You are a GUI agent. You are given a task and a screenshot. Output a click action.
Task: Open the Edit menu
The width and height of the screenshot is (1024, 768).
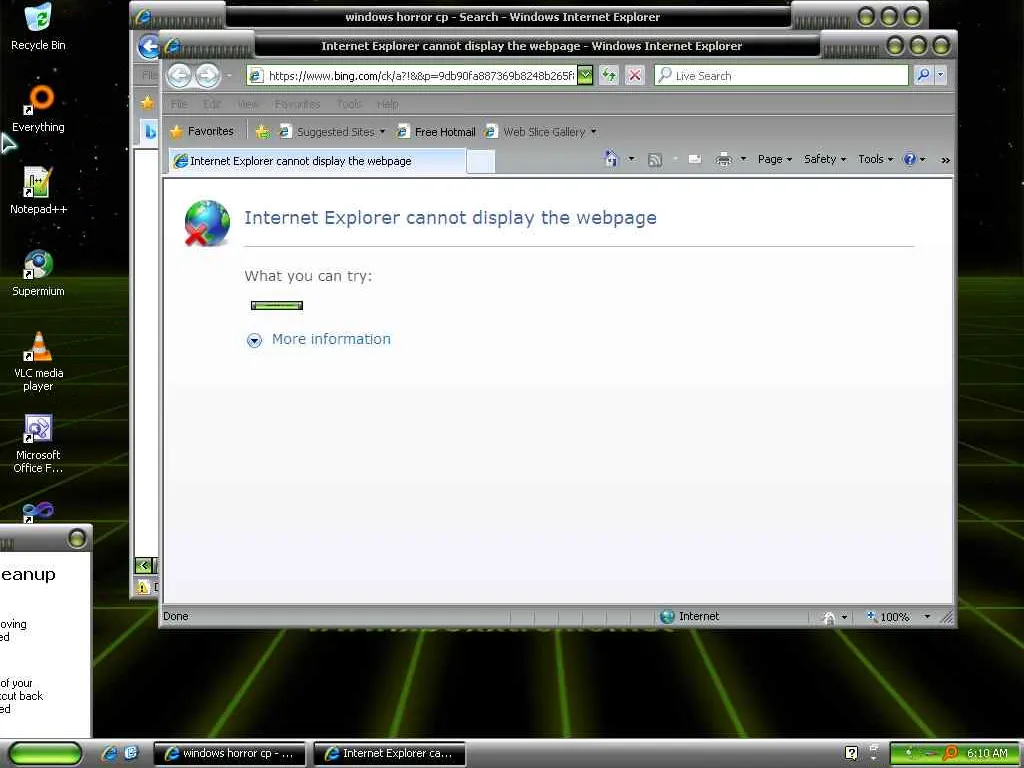coord(212,104)
